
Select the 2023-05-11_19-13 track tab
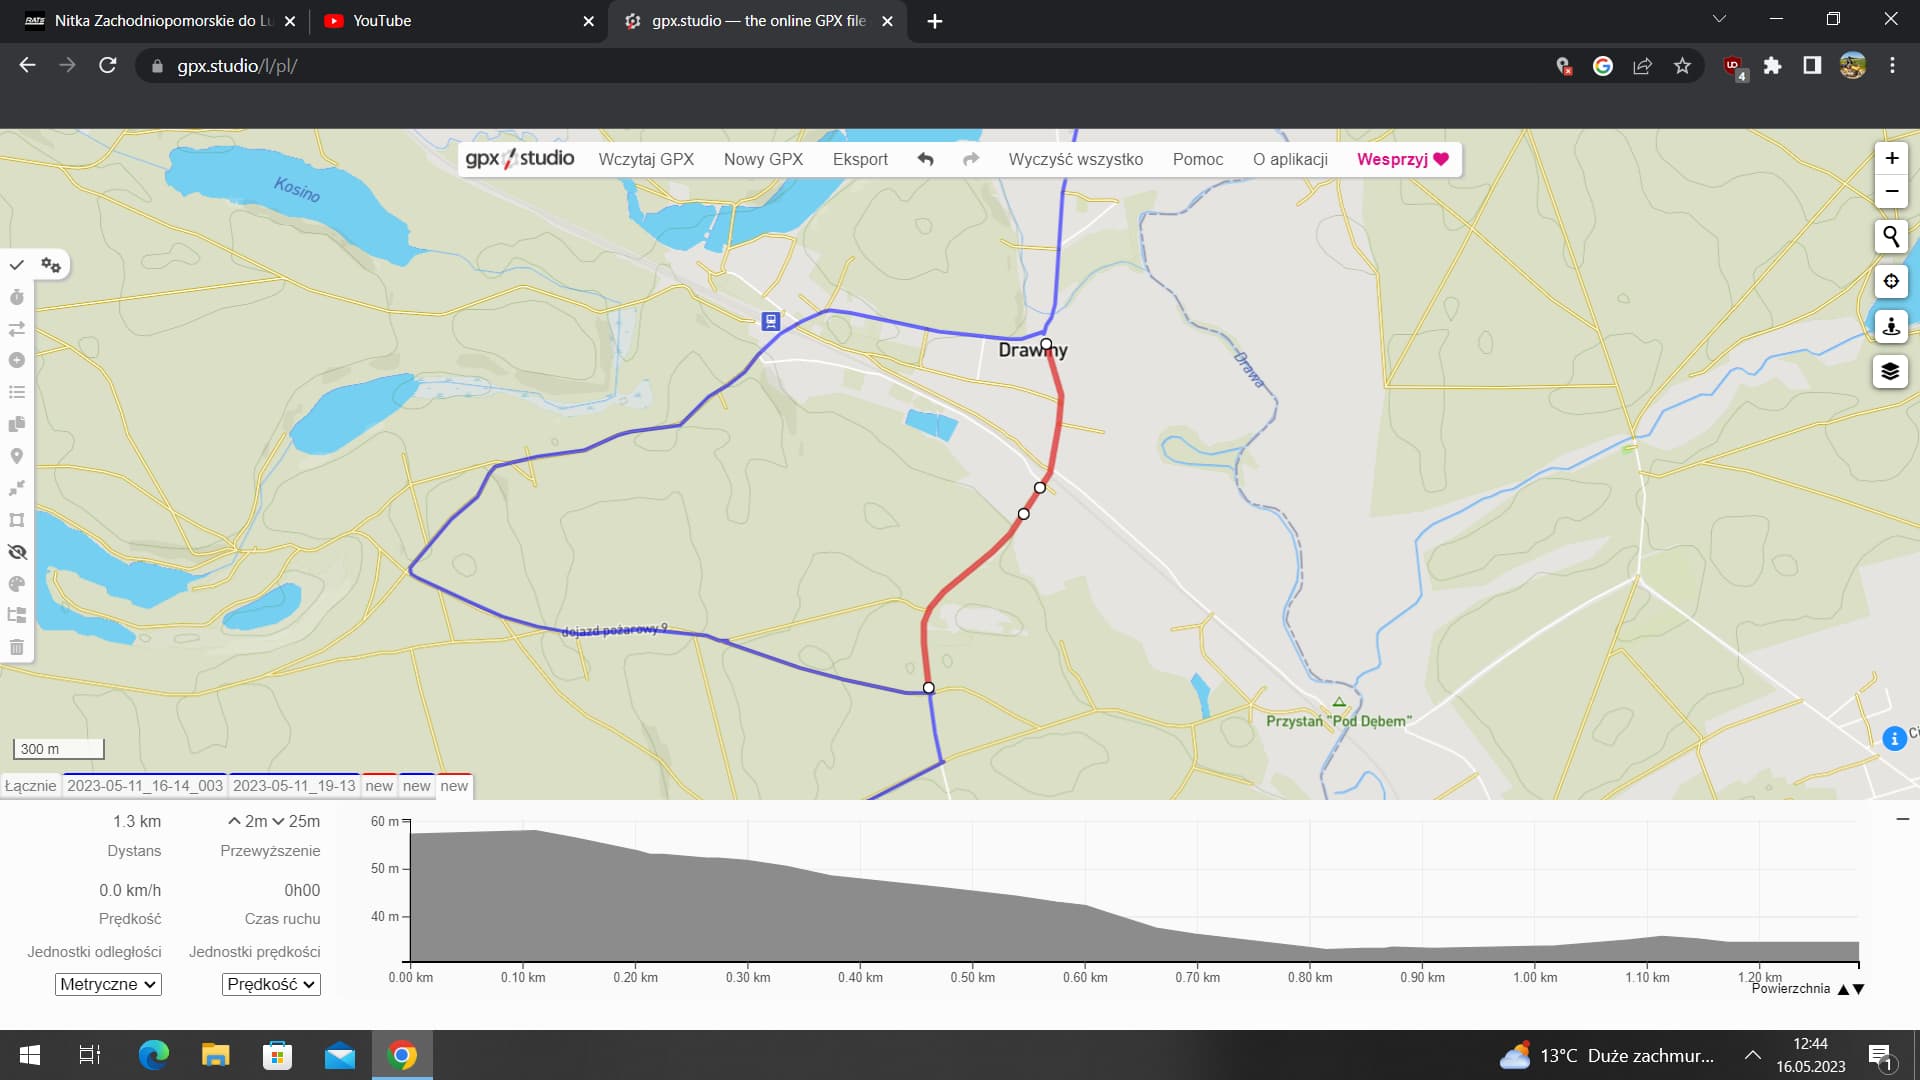pyautogui.click(x=294, y=786)
